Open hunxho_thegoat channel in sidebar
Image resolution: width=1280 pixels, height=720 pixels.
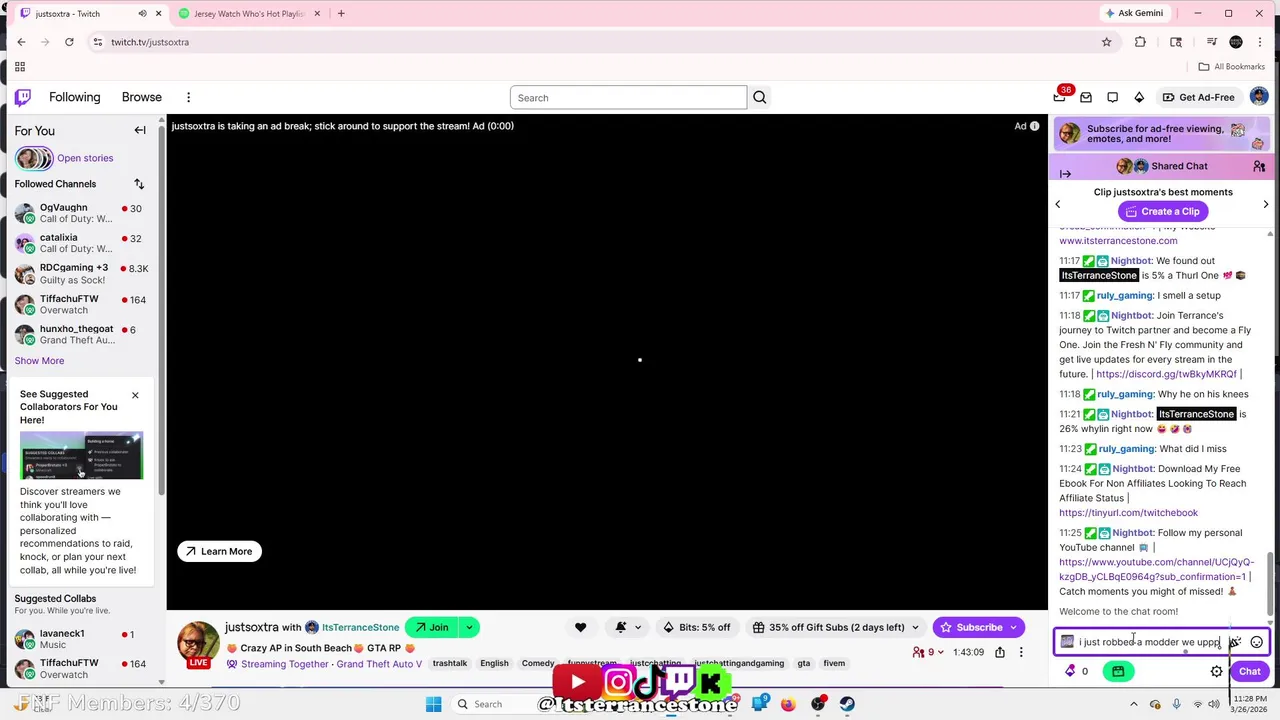[x=80, y=334]
